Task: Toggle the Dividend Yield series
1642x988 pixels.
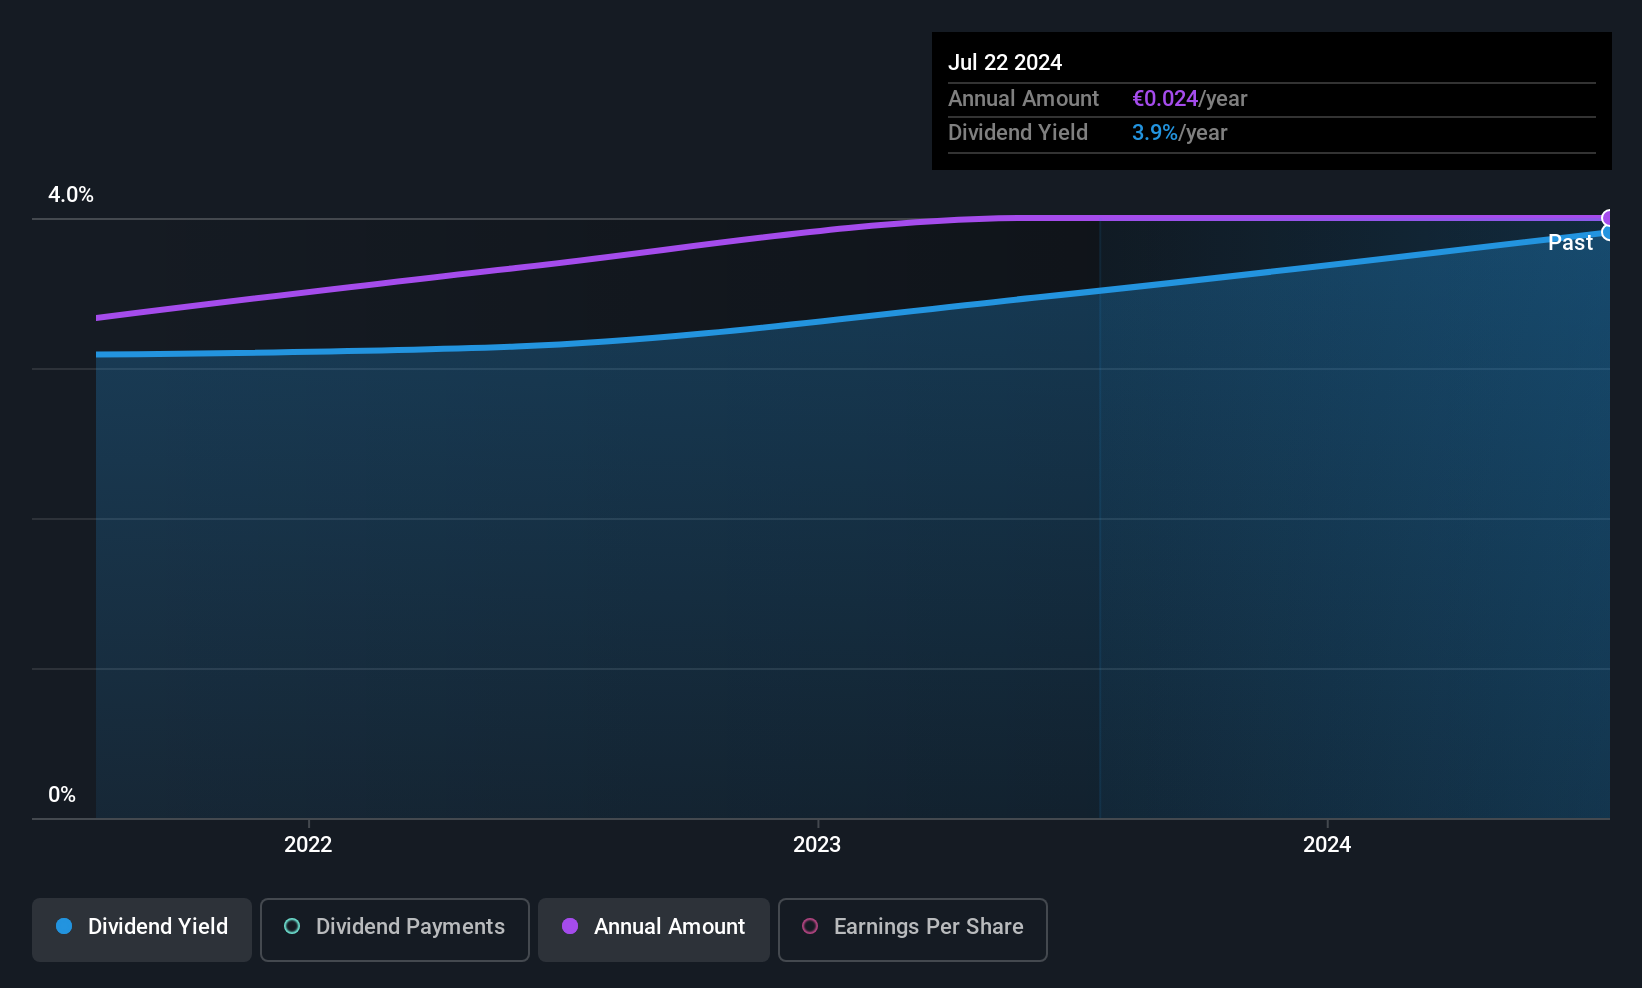Action: 141,929
